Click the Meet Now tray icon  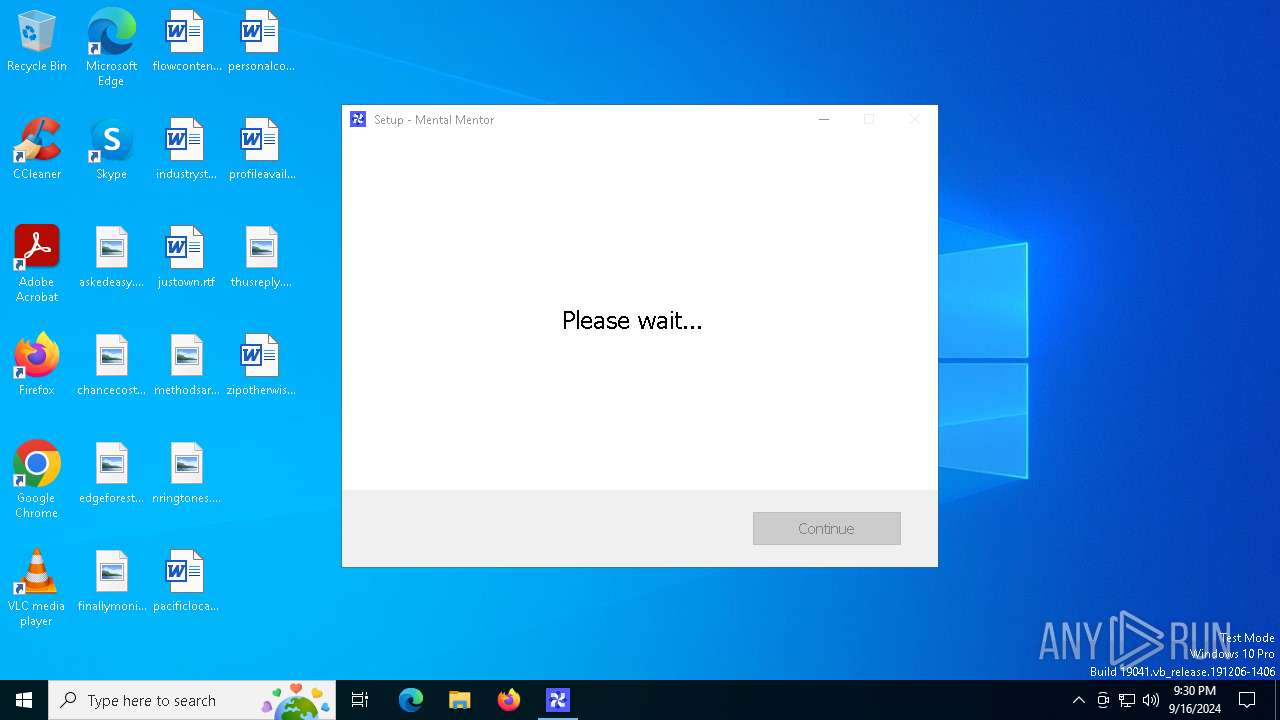click(1103, 700)
